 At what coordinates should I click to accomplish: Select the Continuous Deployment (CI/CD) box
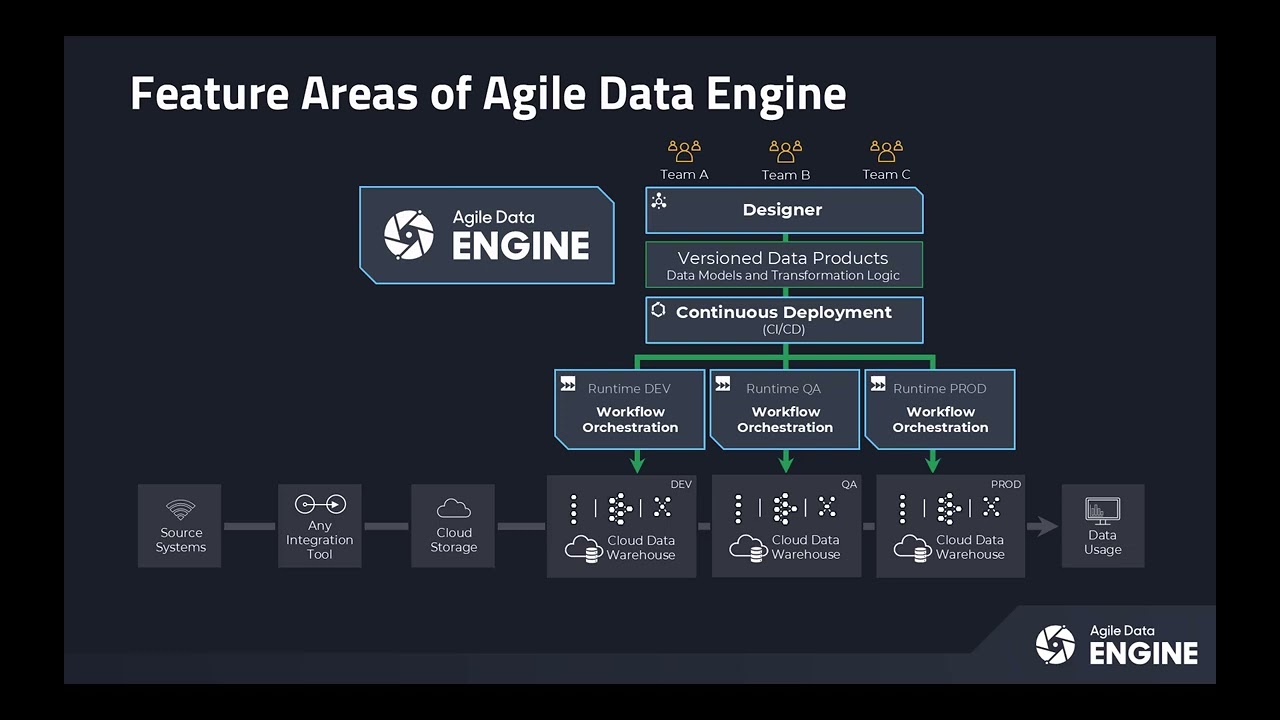tap(784, 320)
